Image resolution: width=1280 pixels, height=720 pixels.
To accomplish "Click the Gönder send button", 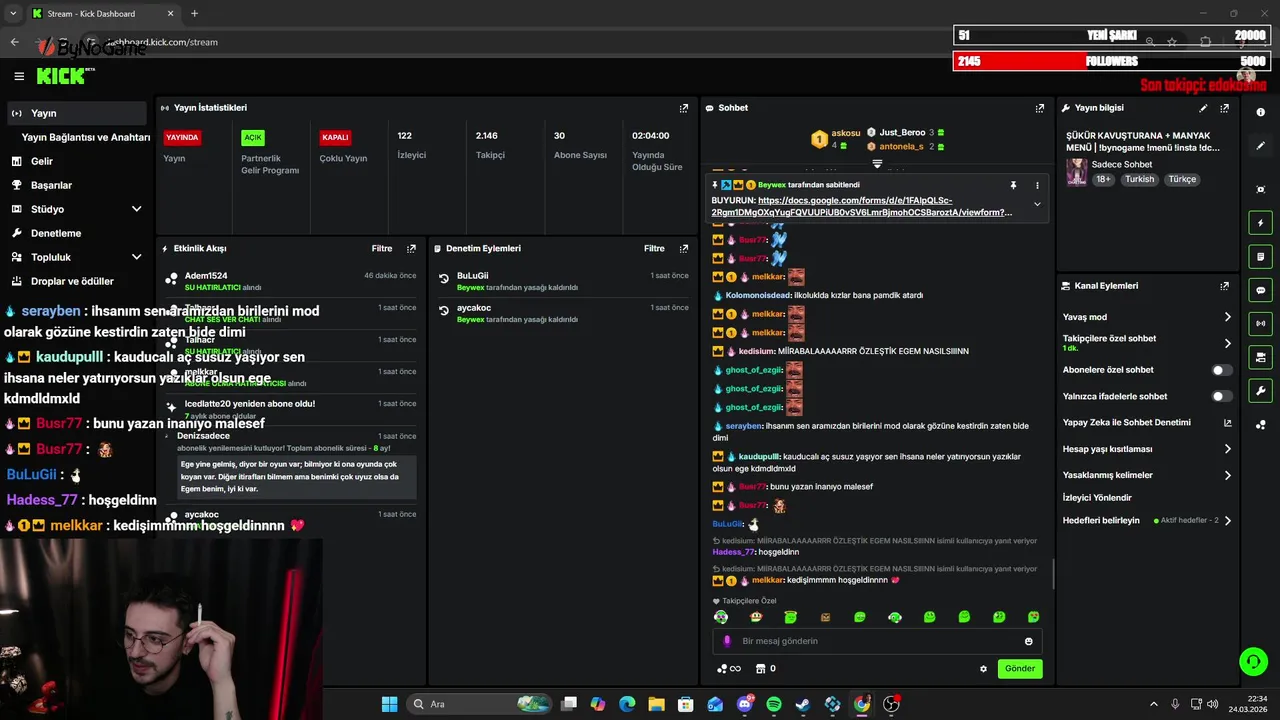I will [x=1020, y=669].
